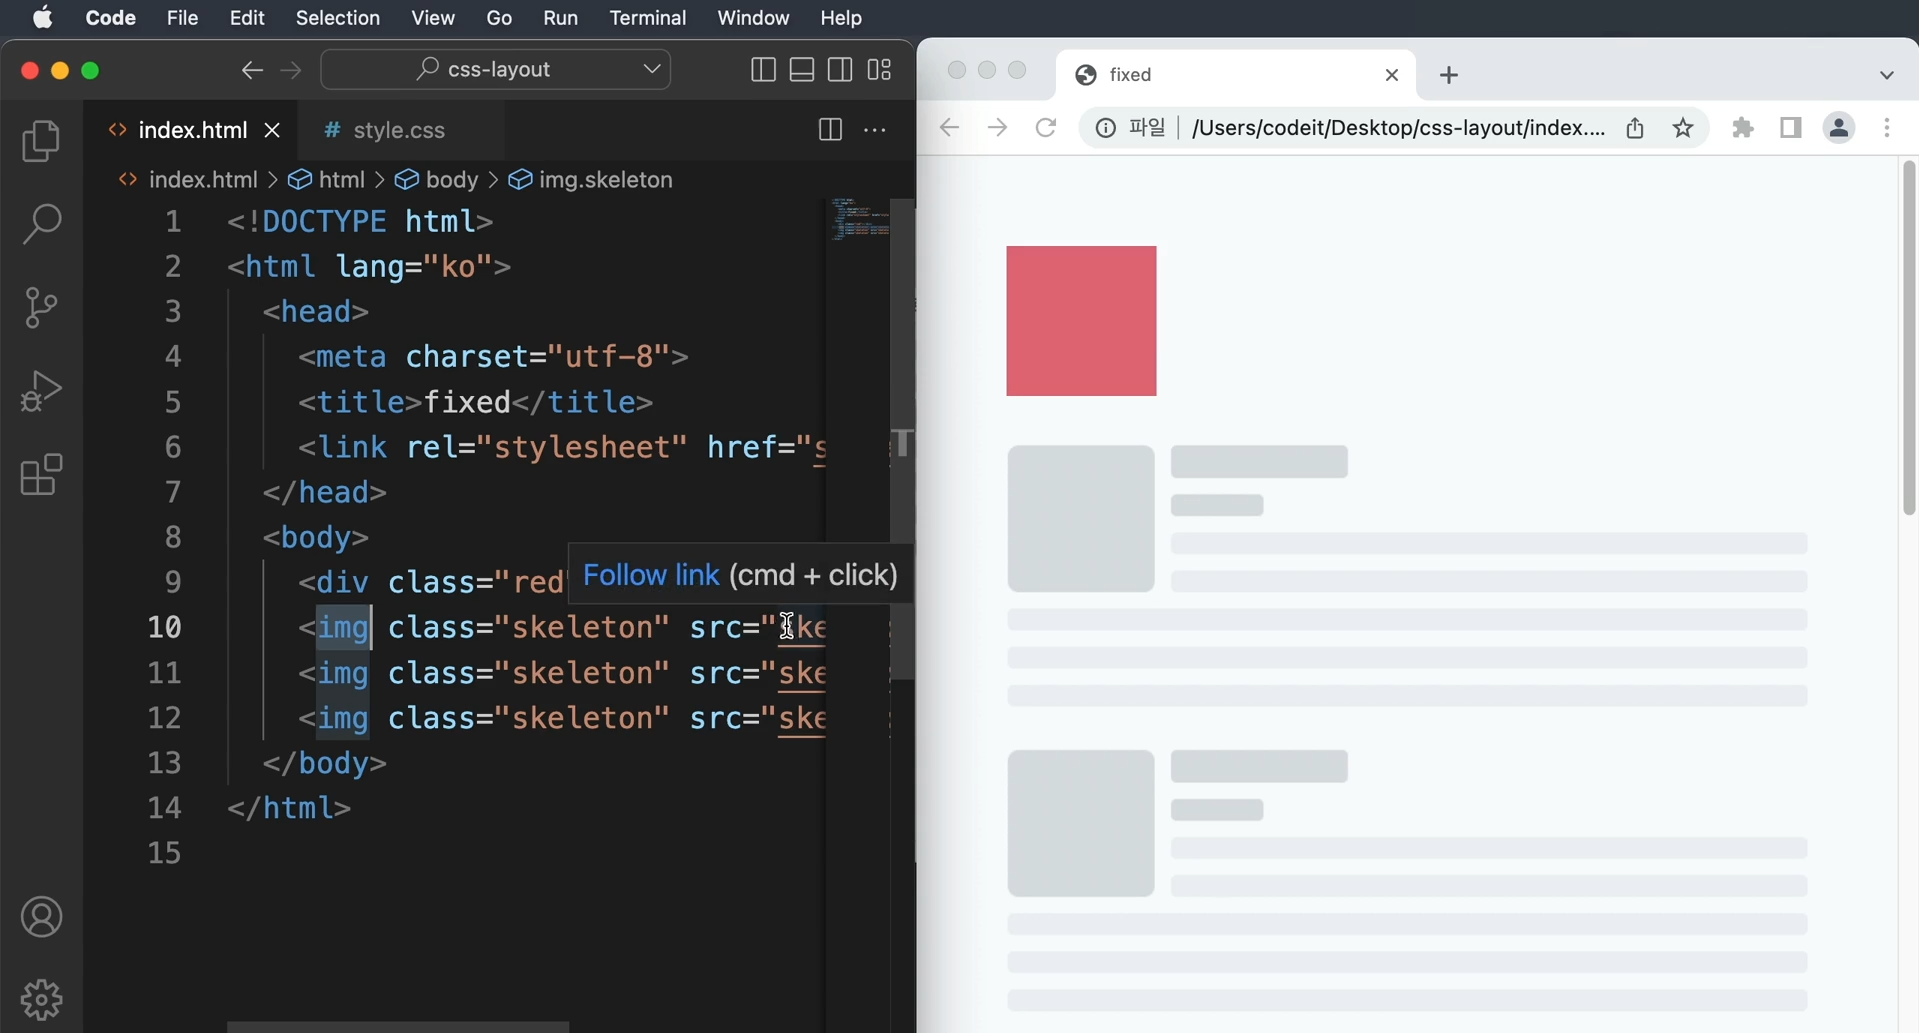Click the browser page vertical scrollbar
The width and height of the screenshot is (1919, 1033).
1909,338
